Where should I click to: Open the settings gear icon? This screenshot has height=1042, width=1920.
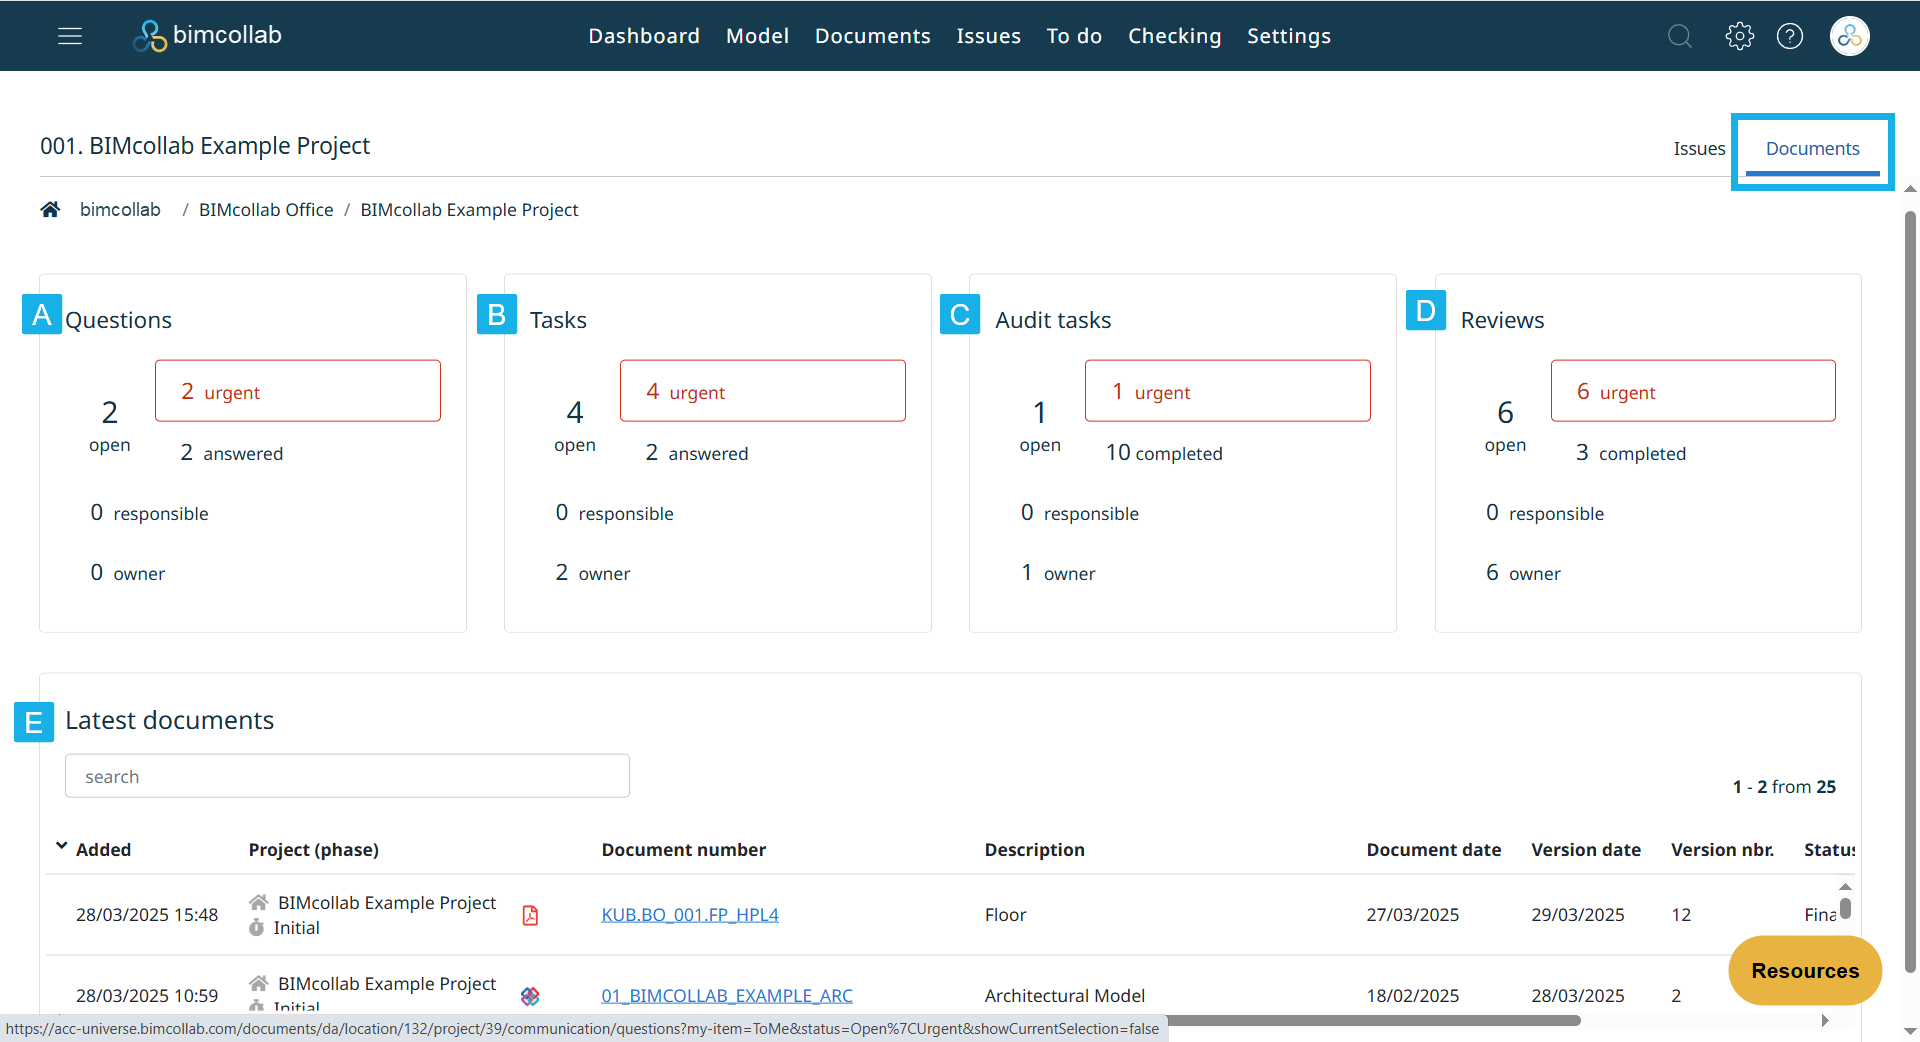point(1740,36)
